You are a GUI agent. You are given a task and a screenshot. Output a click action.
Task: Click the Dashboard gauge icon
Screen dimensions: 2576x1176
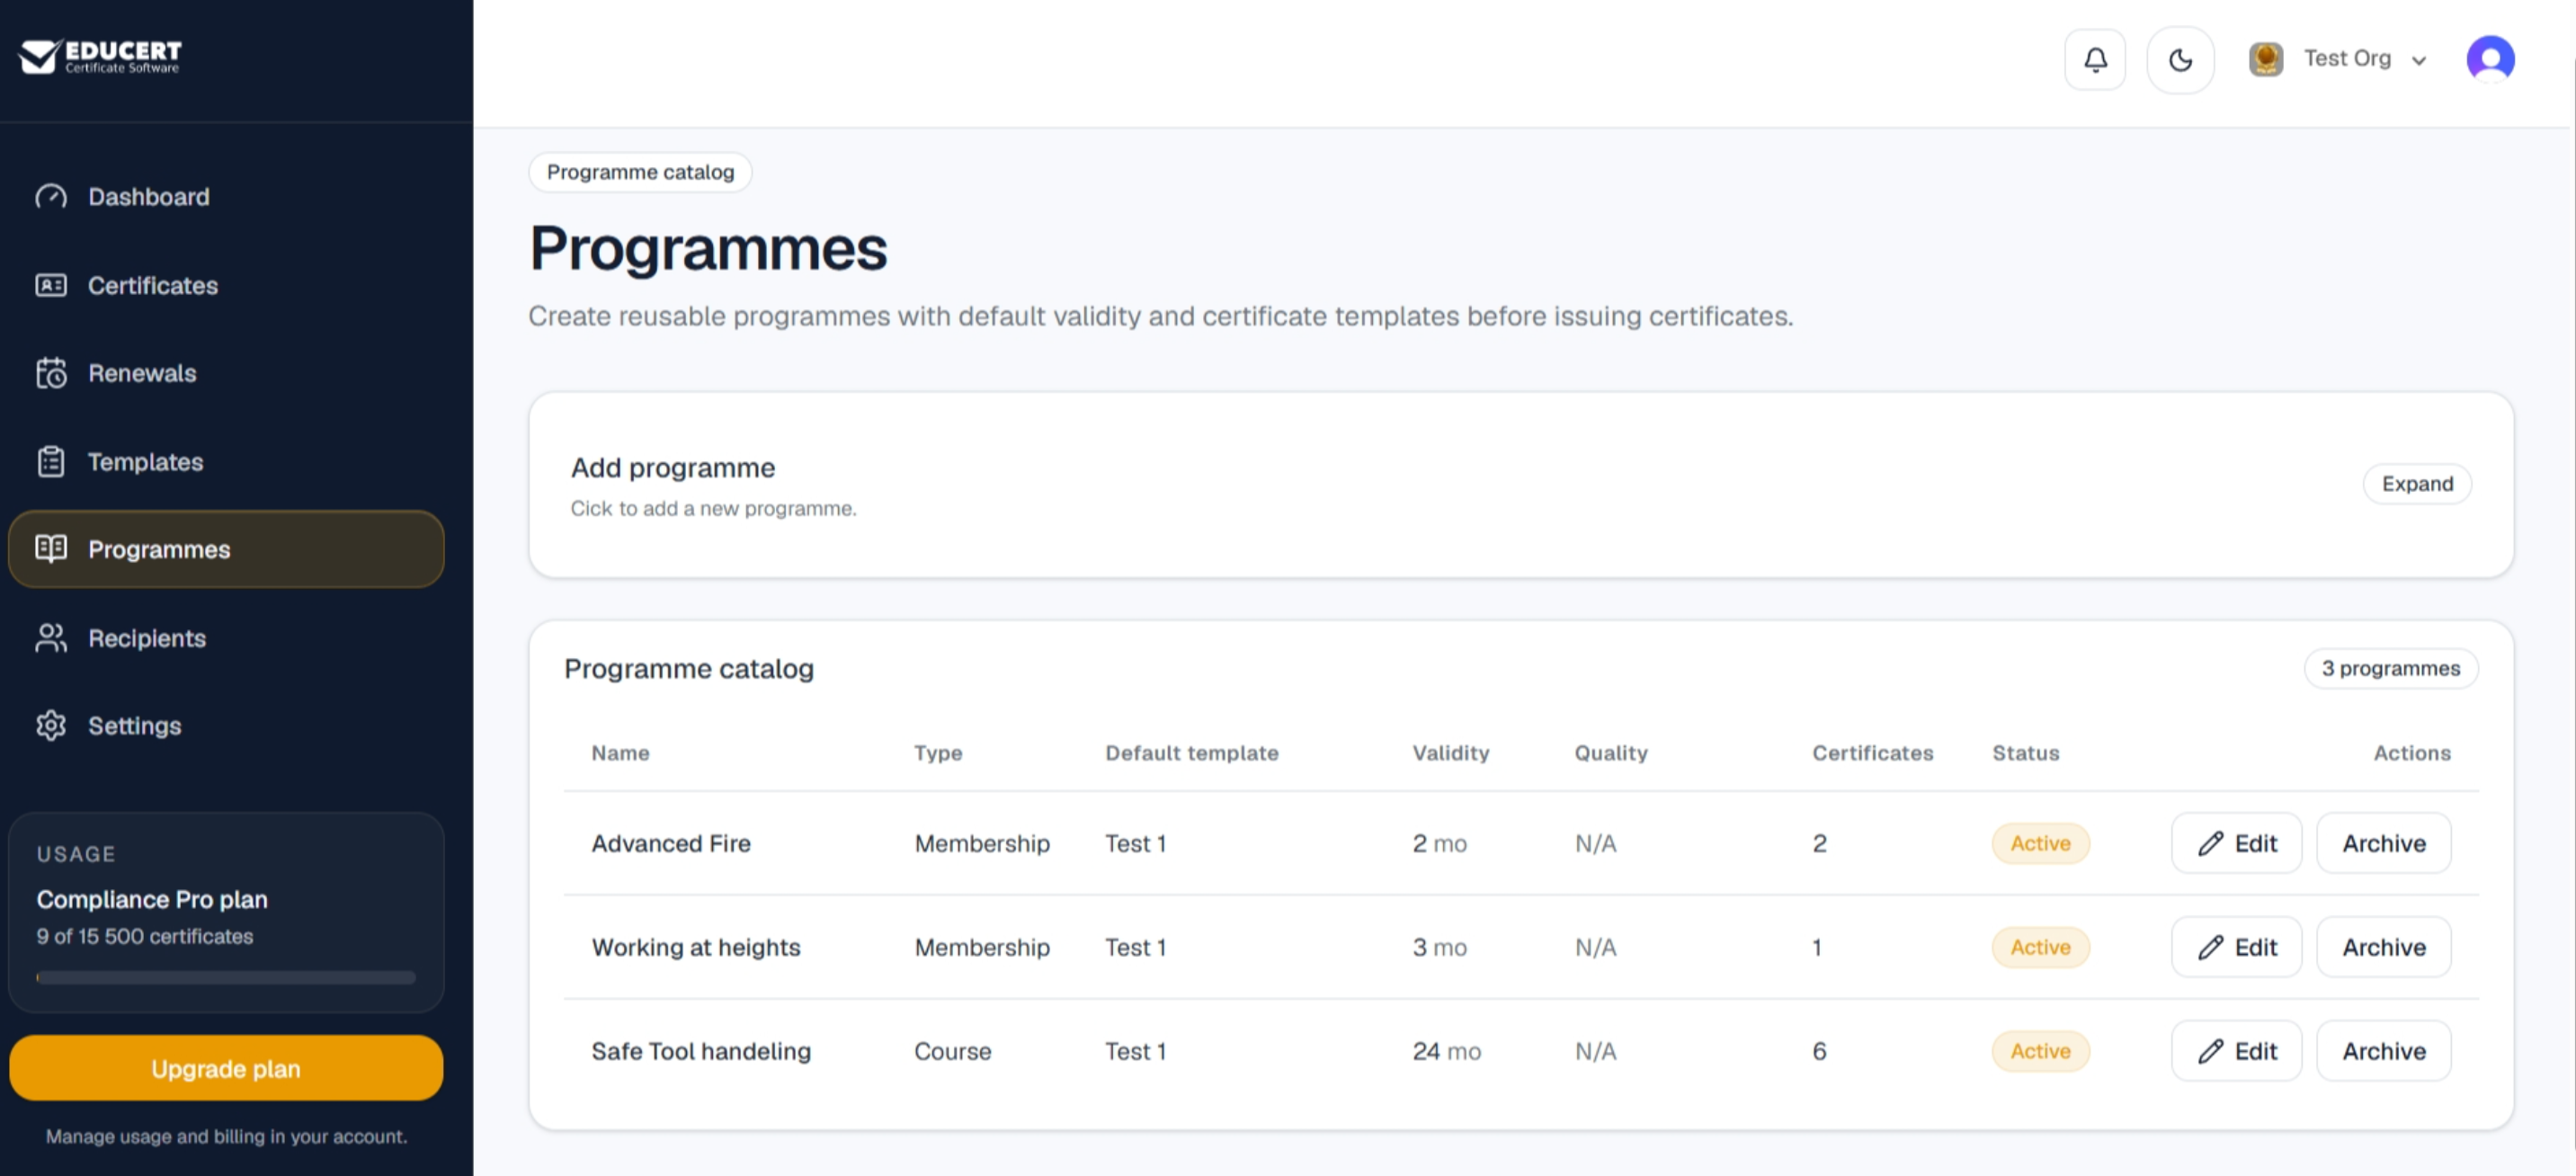[51, 197]
